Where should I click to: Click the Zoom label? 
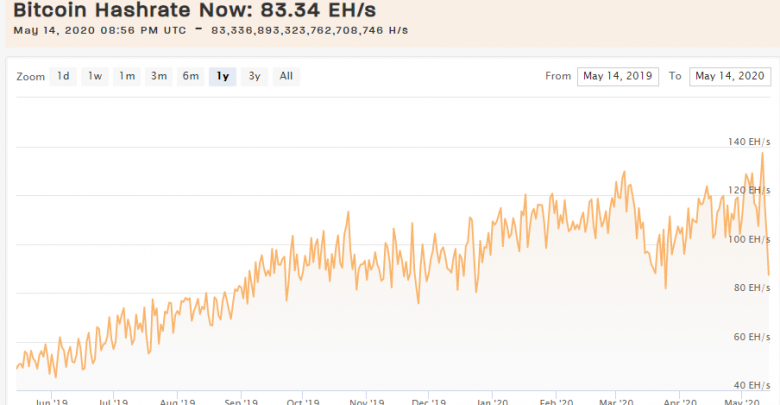30,77
